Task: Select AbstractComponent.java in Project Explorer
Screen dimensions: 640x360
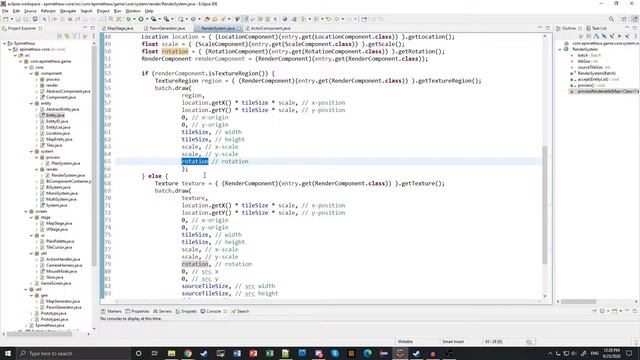Action: tap(65, 91)
